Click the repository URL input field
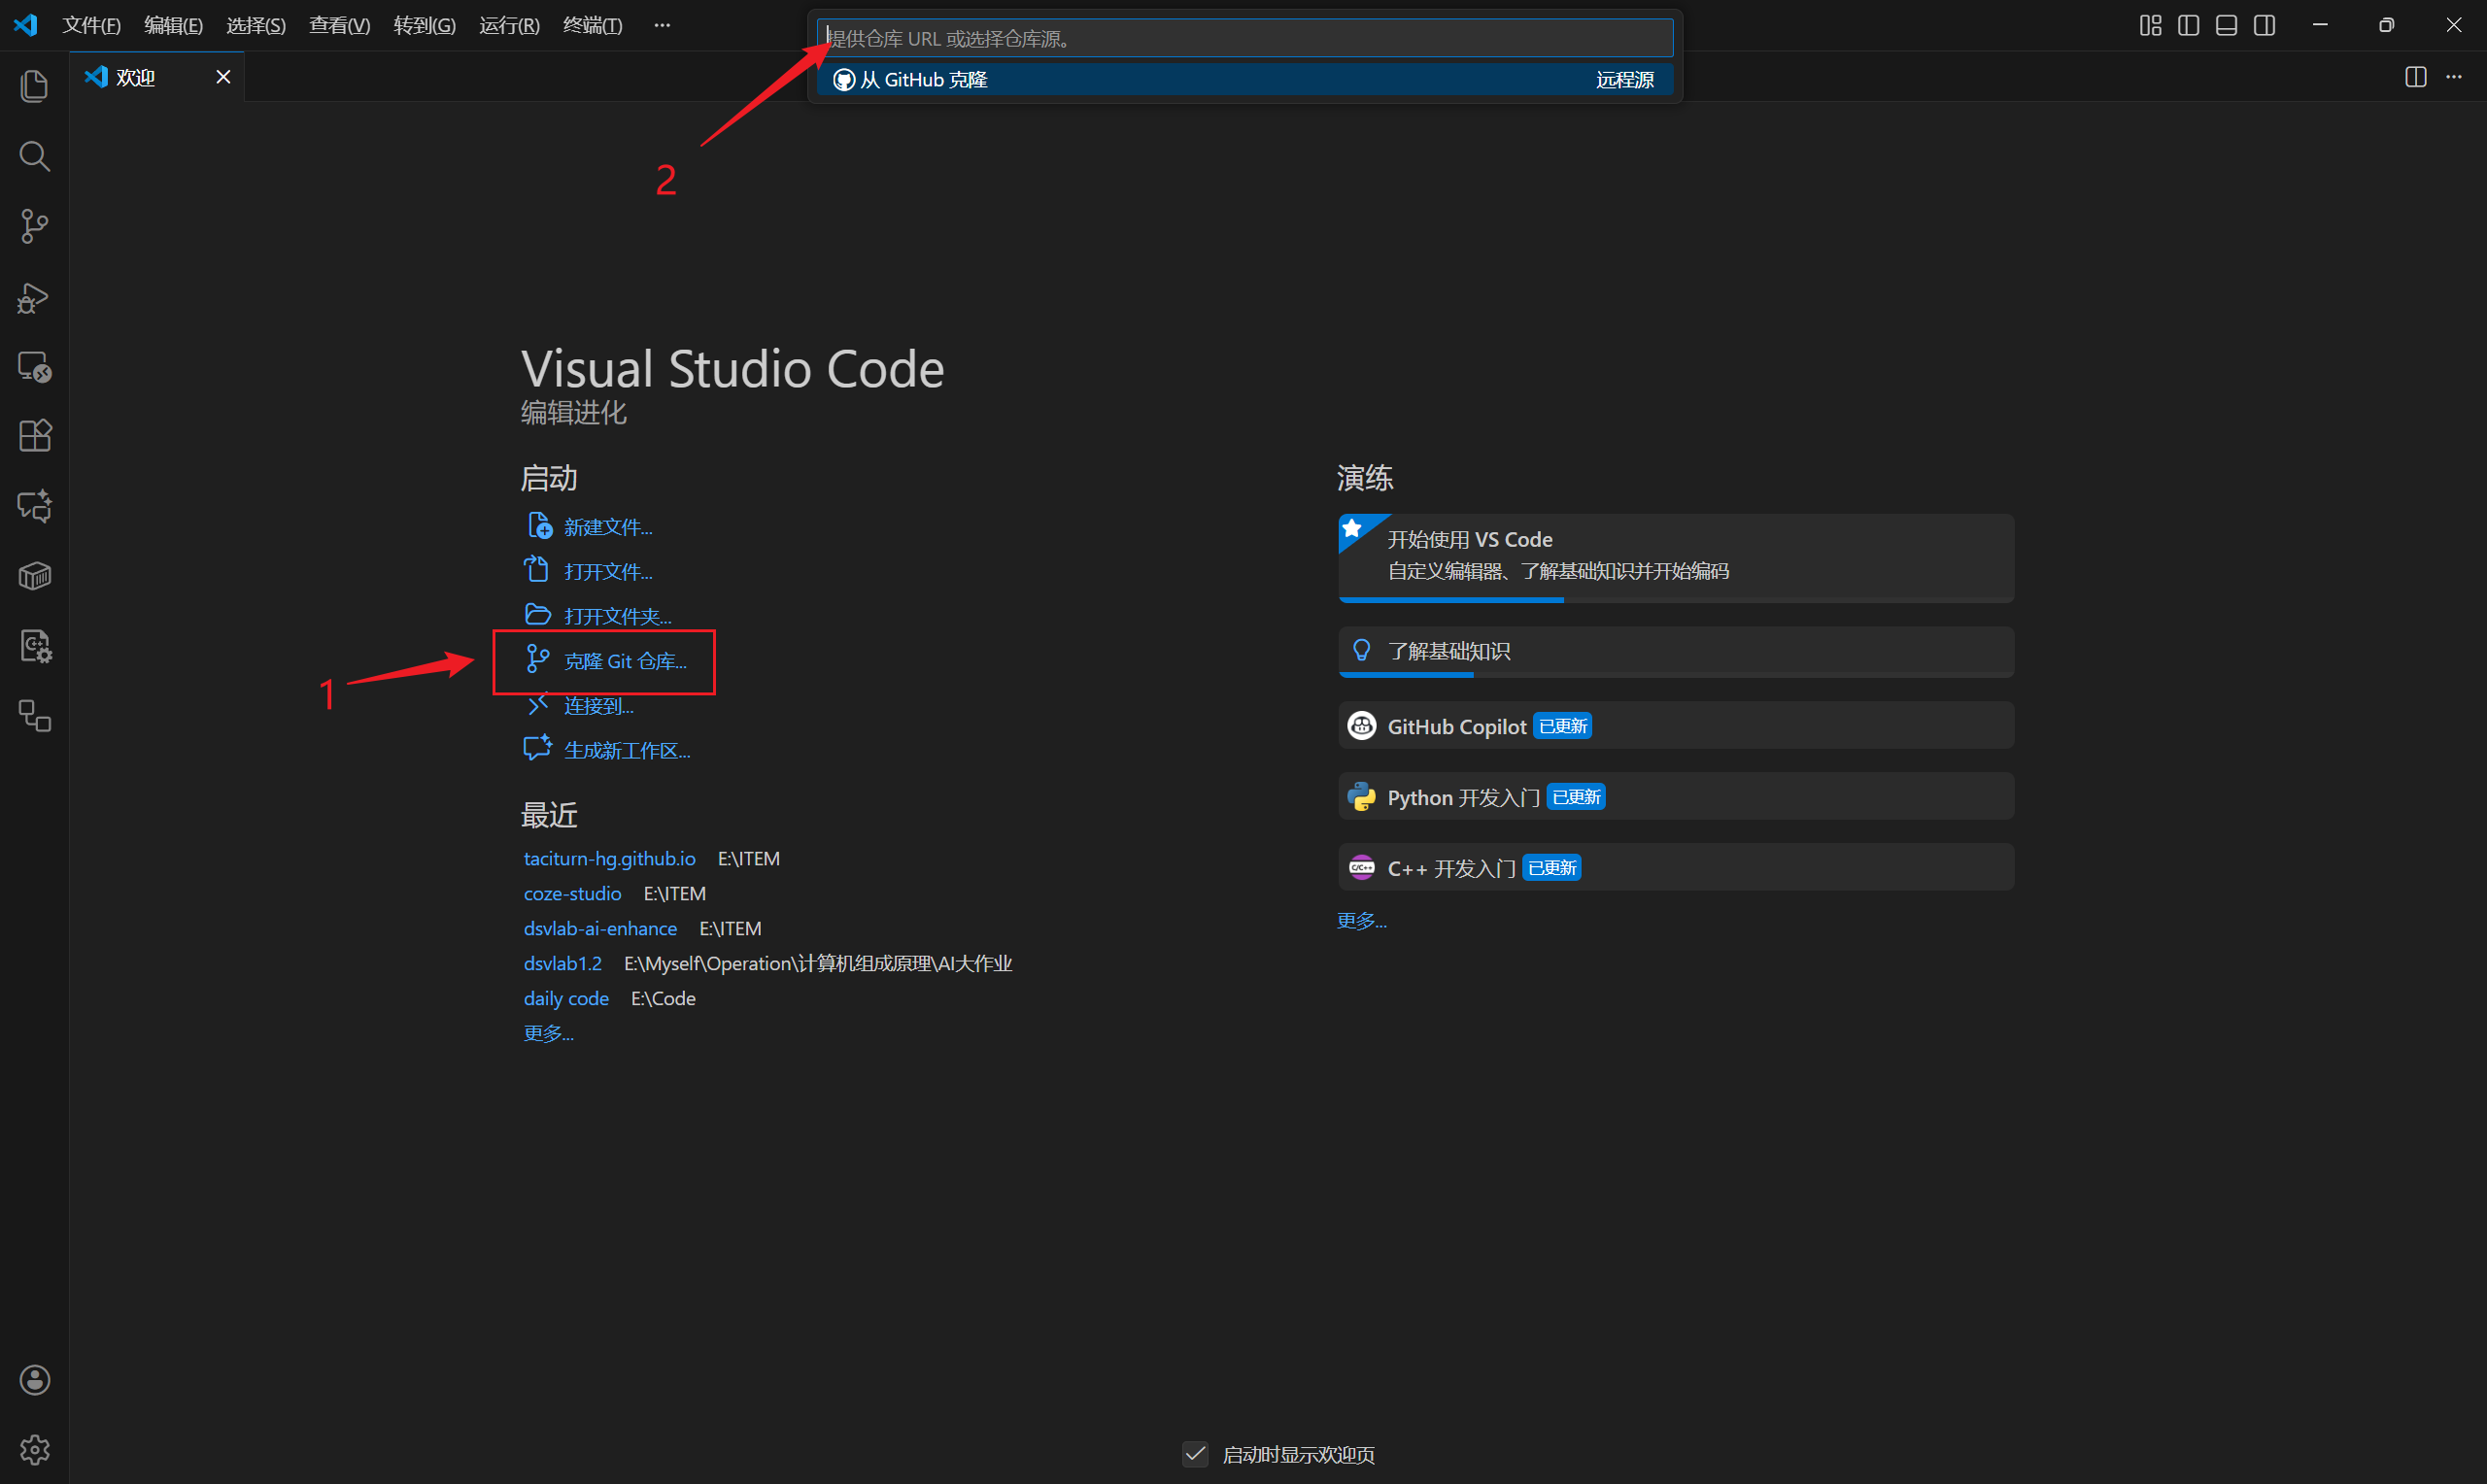2487x1484 pixels. 1244,39
